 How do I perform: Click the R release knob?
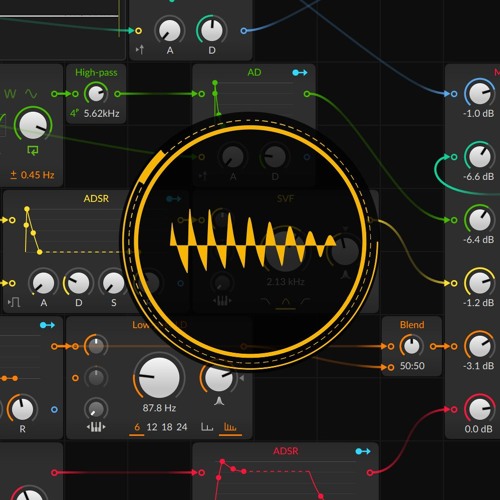(22, 409)
